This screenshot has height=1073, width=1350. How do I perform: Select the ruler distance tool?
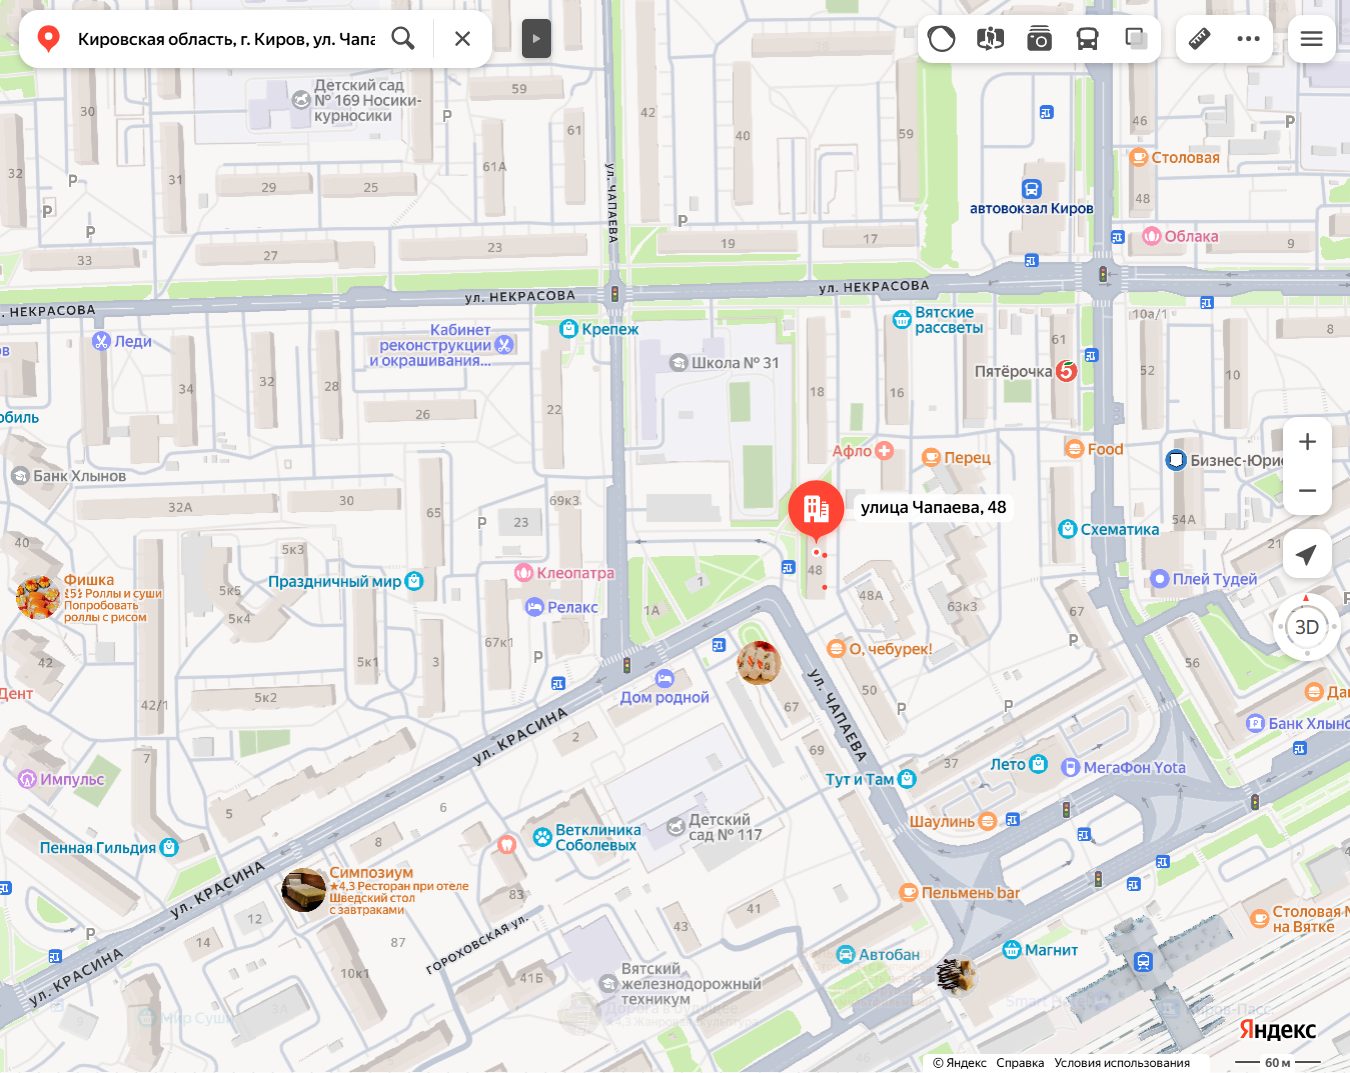pos(1199,39)
